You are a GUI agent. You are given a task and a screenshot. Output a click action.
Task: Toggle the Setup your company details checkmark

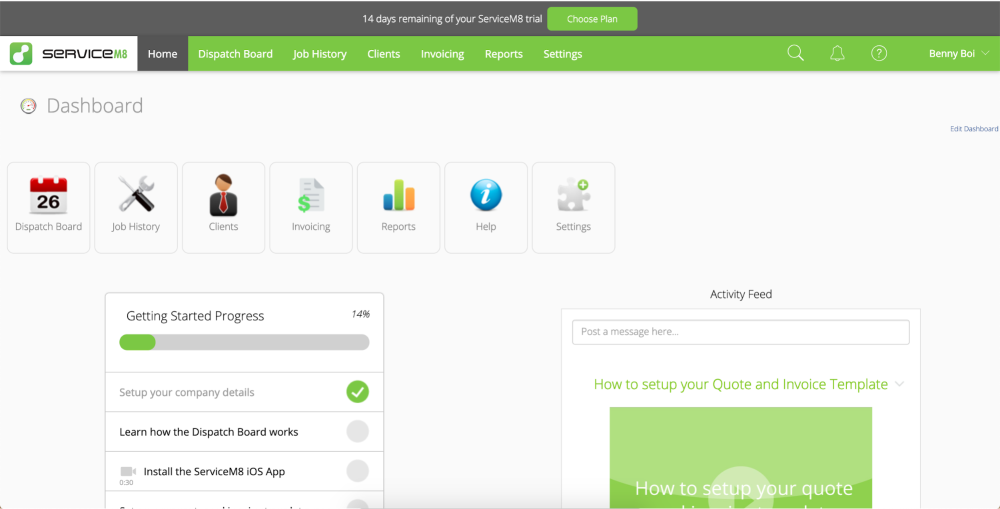[357, 392]
